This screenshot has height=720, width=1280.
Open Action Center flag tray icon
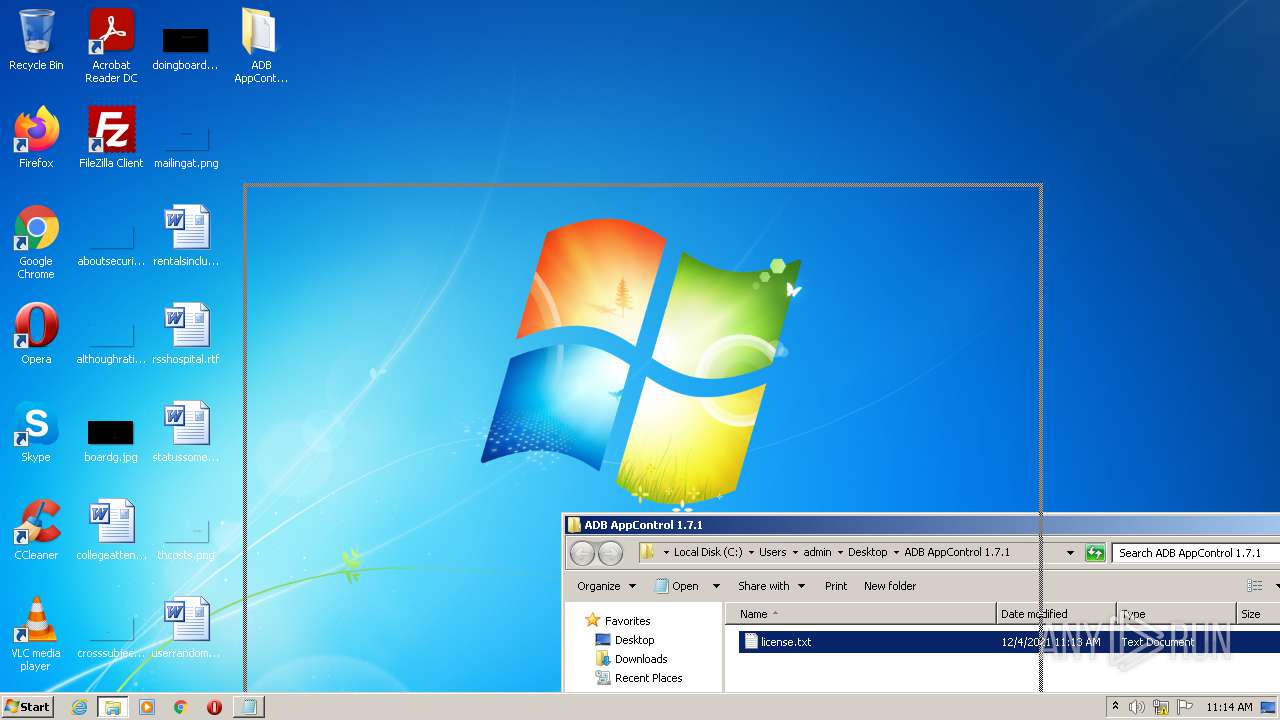[x=1185, y=707]
